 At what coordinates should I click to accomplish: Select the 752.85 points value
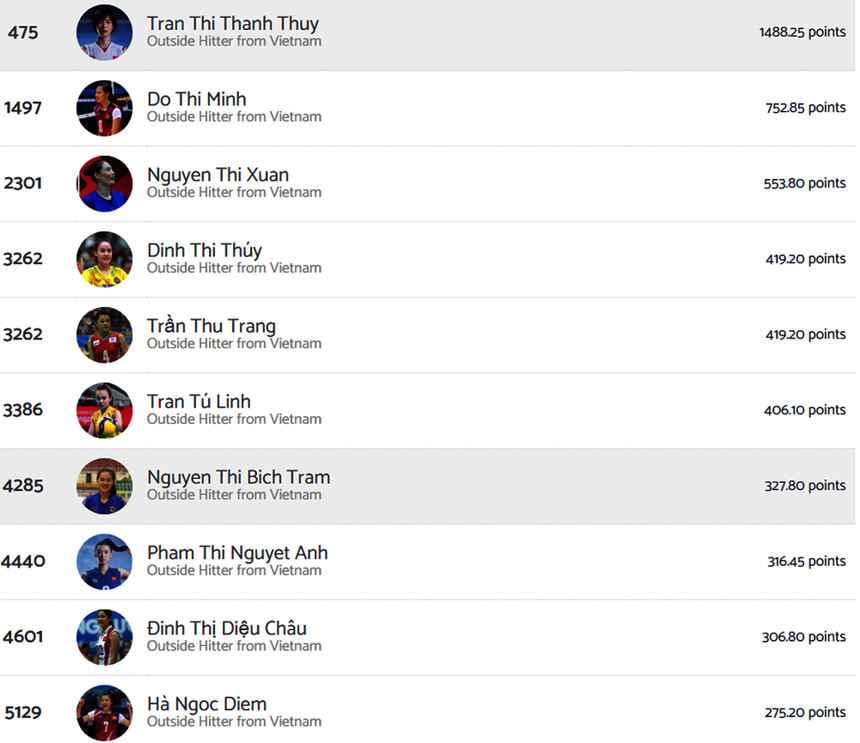click(805, 108)
